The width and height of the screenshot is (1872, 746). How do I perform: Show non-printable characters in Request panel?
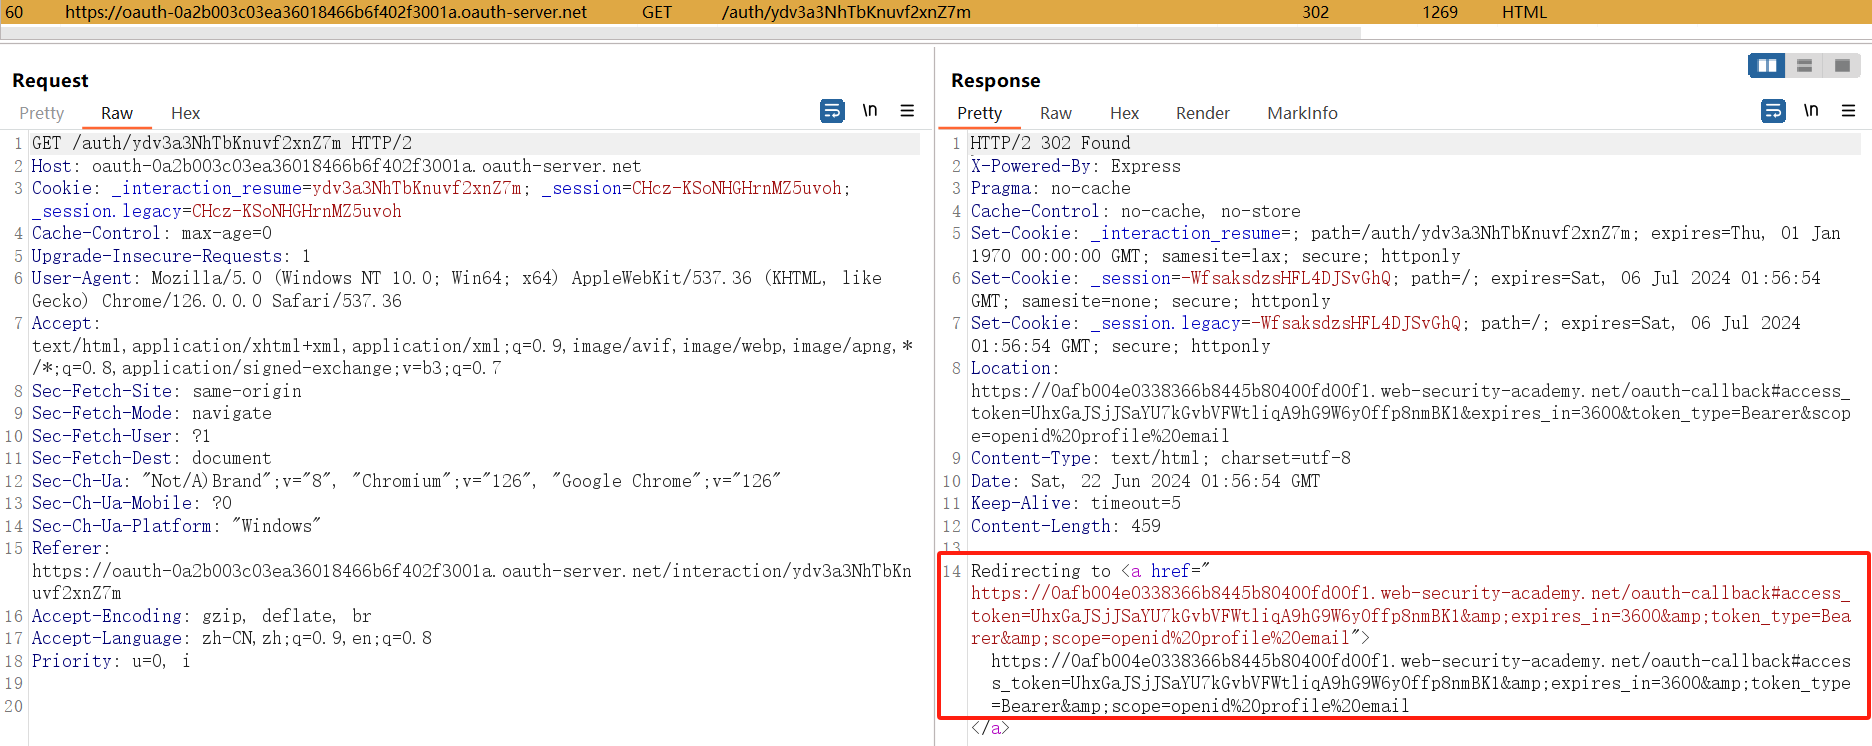coord(870,111)
